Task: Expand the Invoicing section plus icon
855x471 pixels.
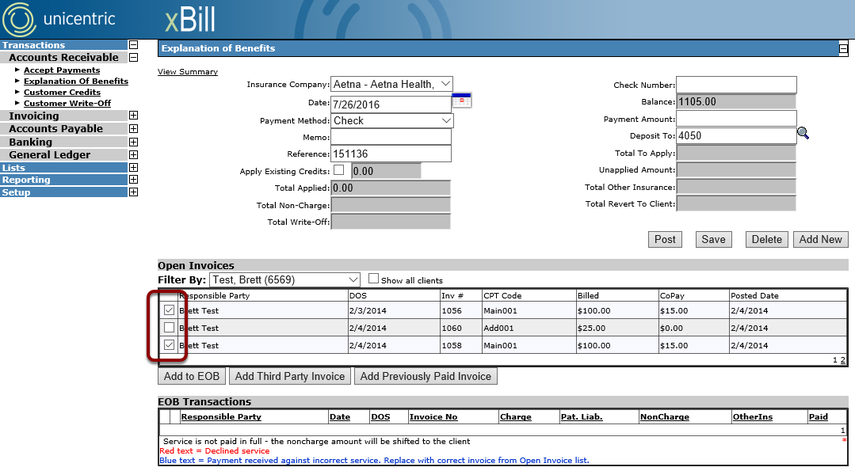Action: point(133,116)
